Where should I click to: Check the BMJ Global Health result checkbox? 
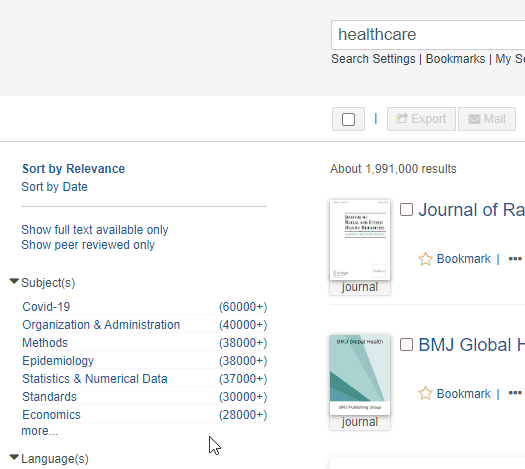pos(406,344)
